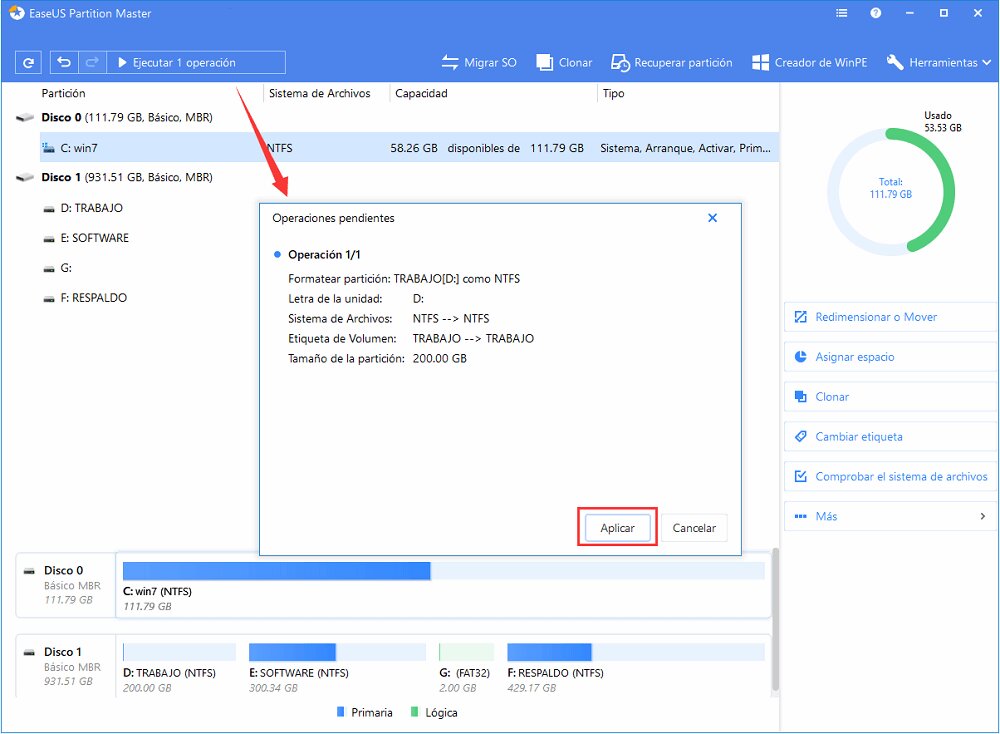Image resolution: width=1000 pixels, height=734 pixels.
Task: Select F: RESPALDO block in disk map
Action: (636, 668)
